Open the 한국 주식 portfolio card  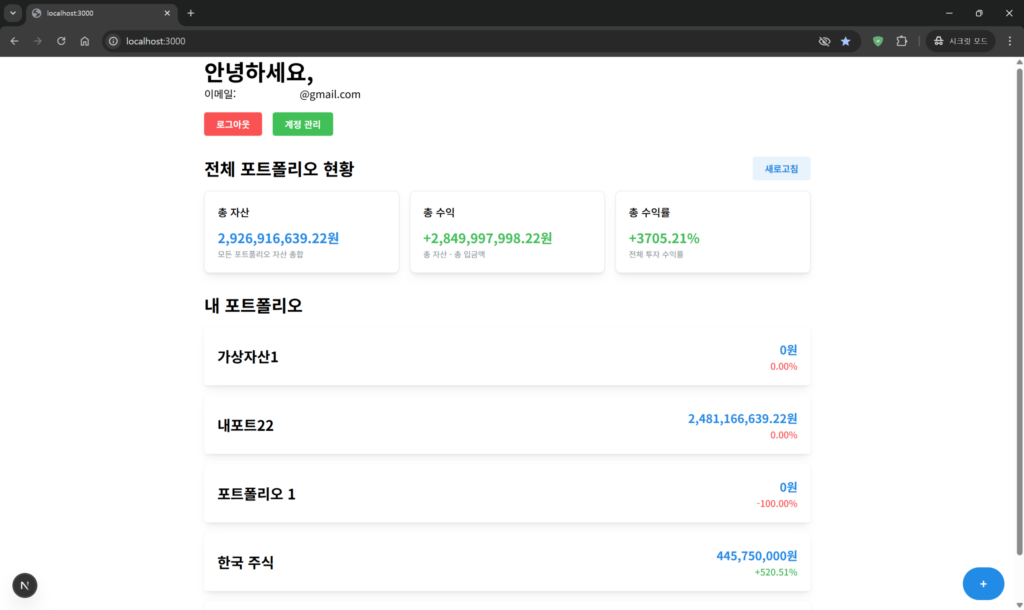506,563
